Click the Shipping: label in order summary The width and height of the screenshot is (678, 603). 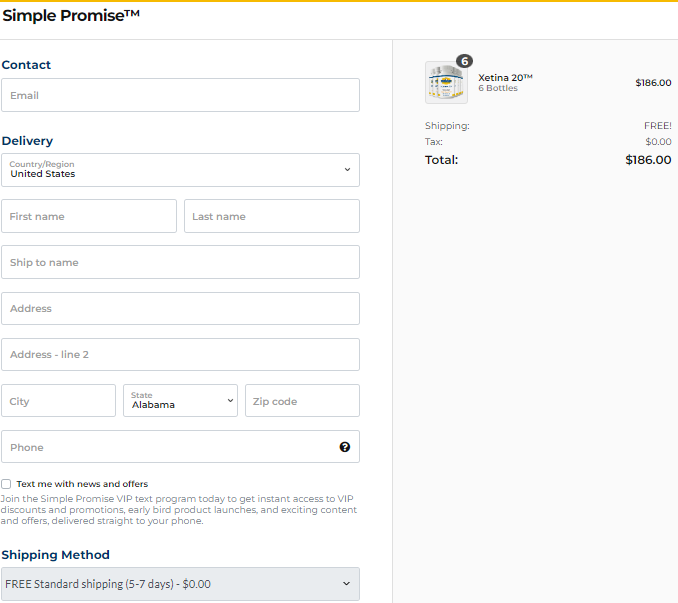tap(447, 126)
